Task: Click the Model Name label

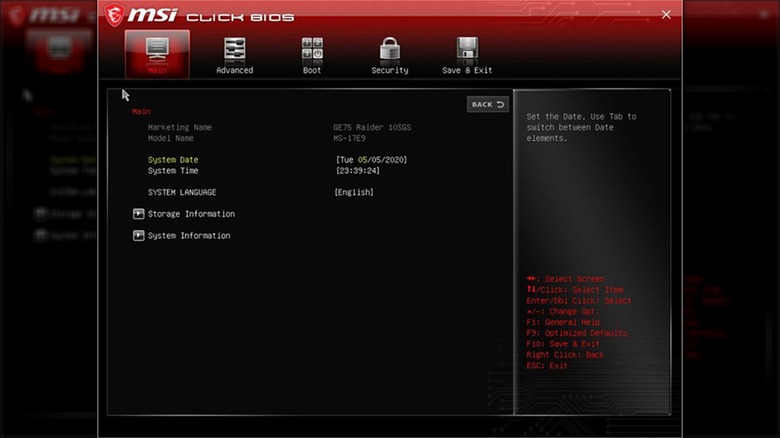Action: 171,138
